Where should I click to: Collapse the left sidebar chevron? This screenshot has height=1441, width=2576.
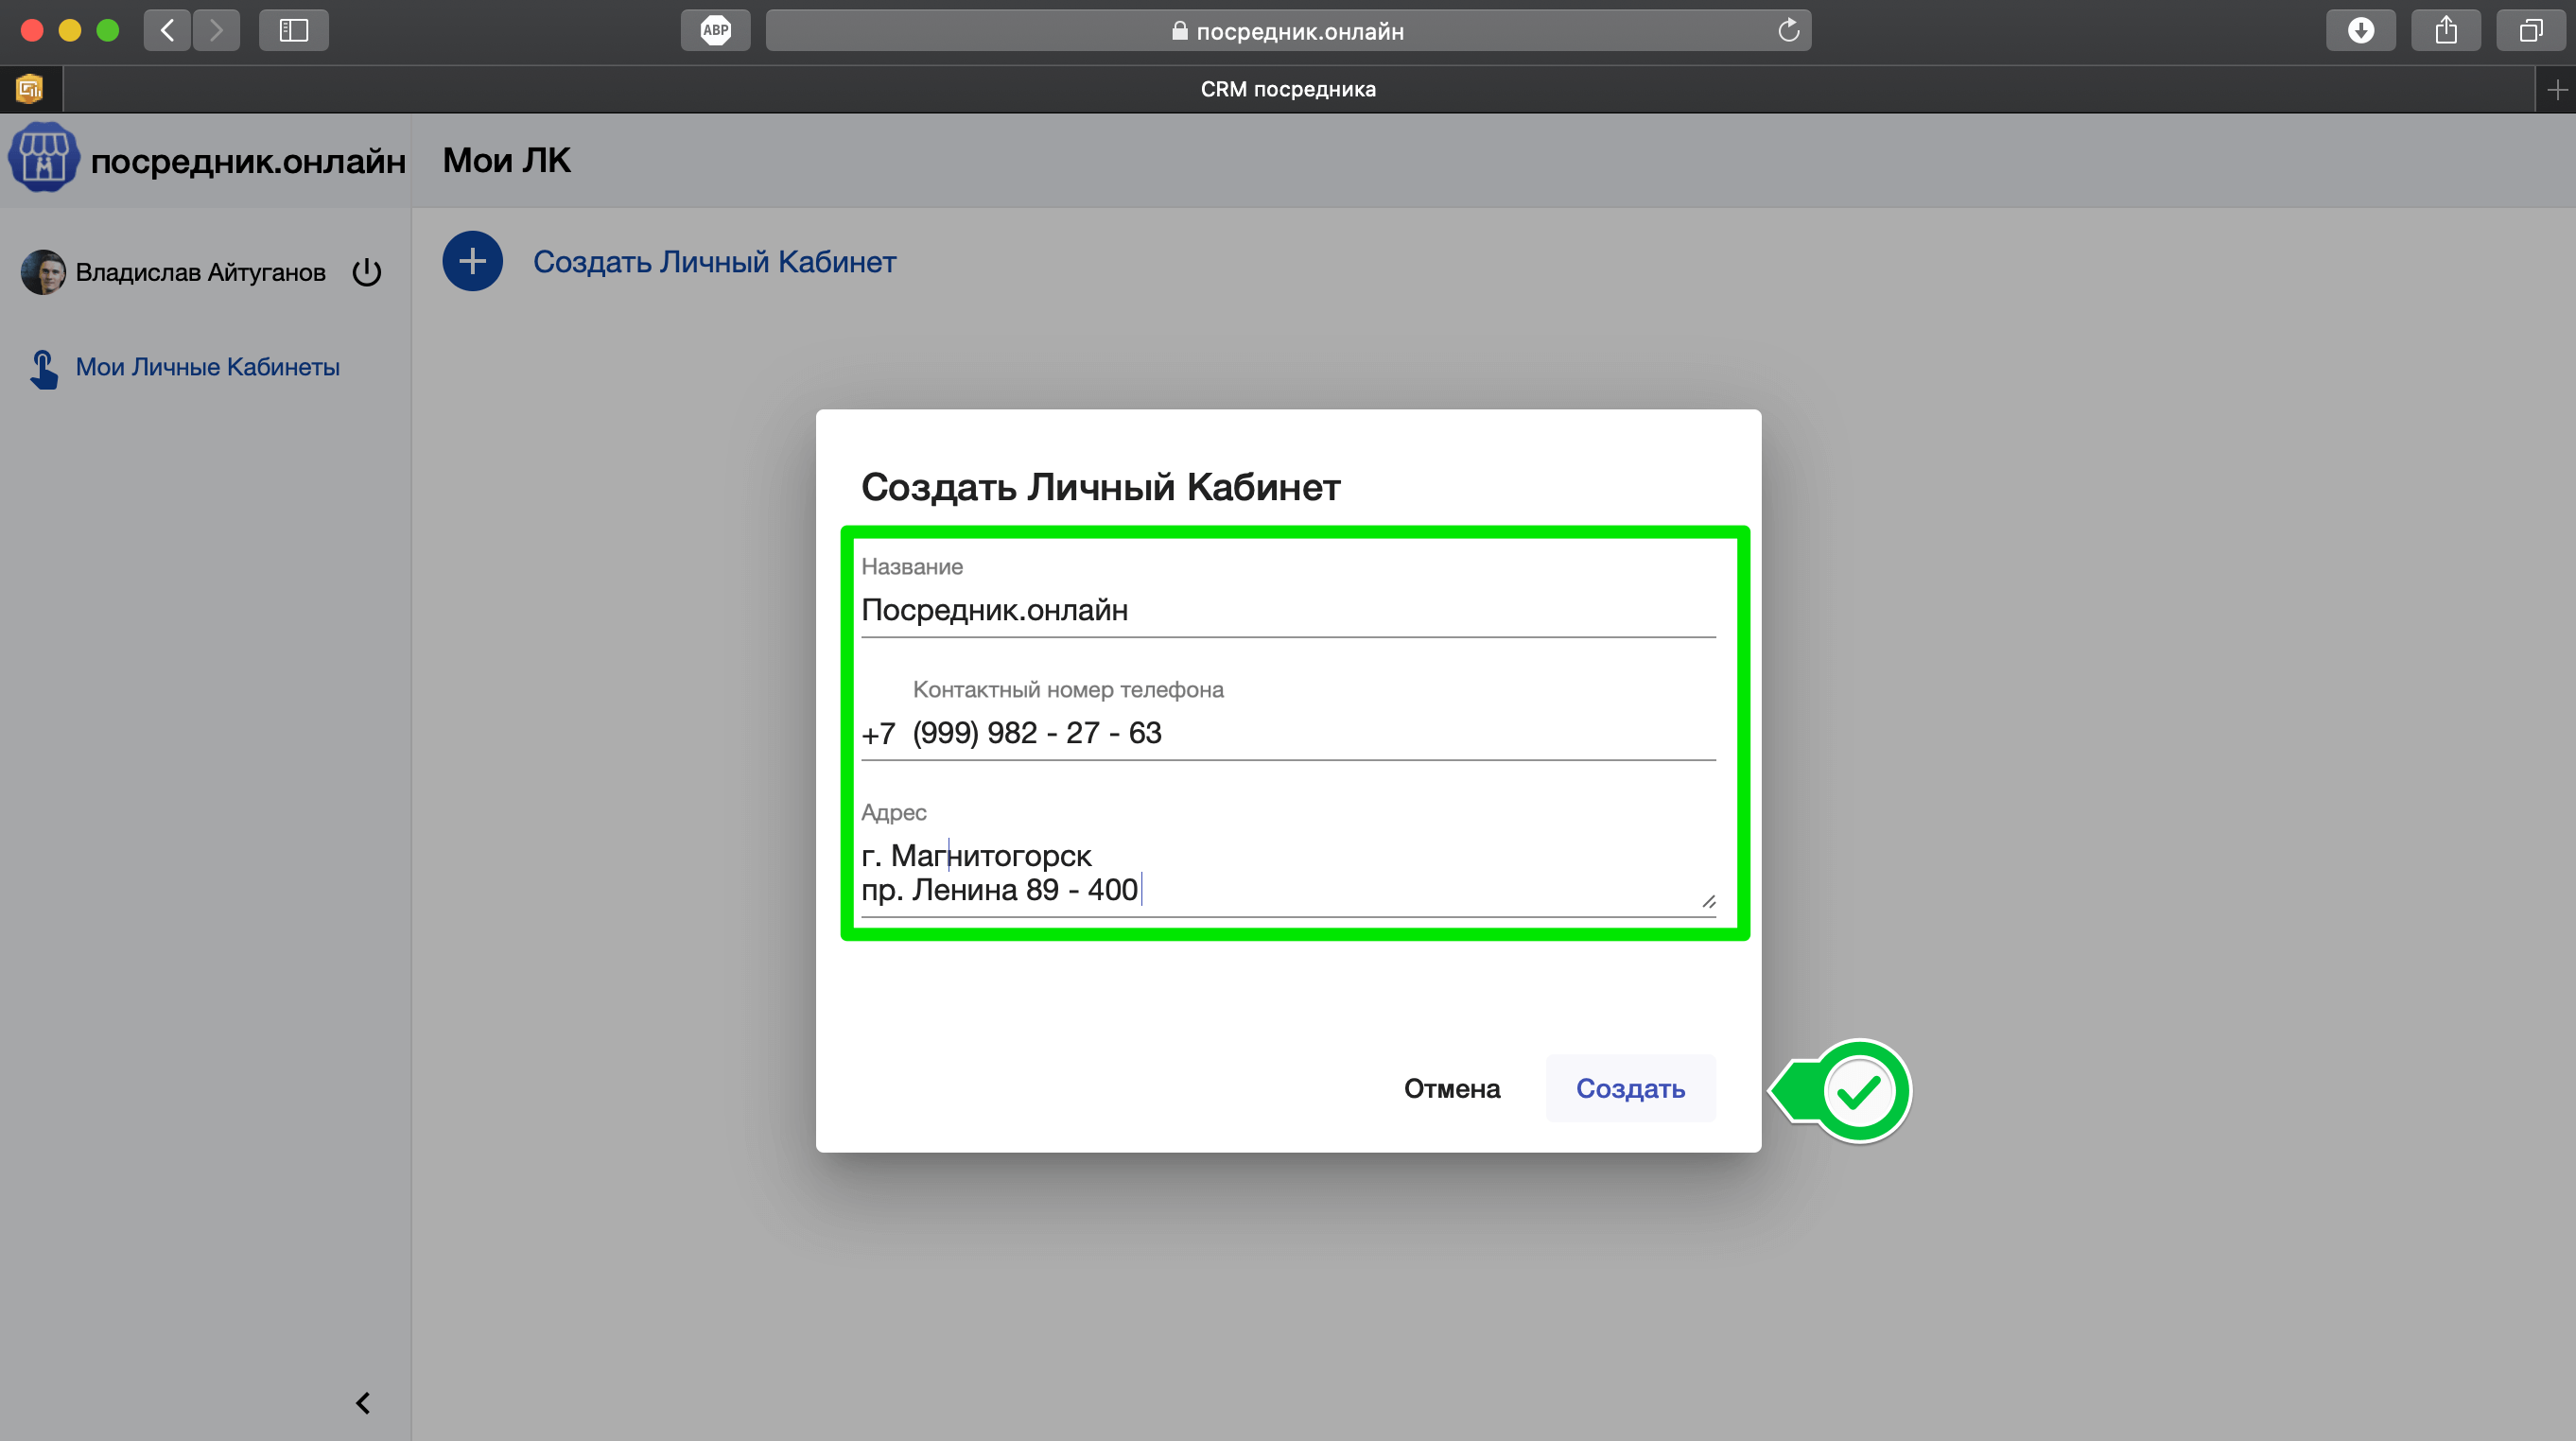pyautogui.click(x=363, y=1403)
